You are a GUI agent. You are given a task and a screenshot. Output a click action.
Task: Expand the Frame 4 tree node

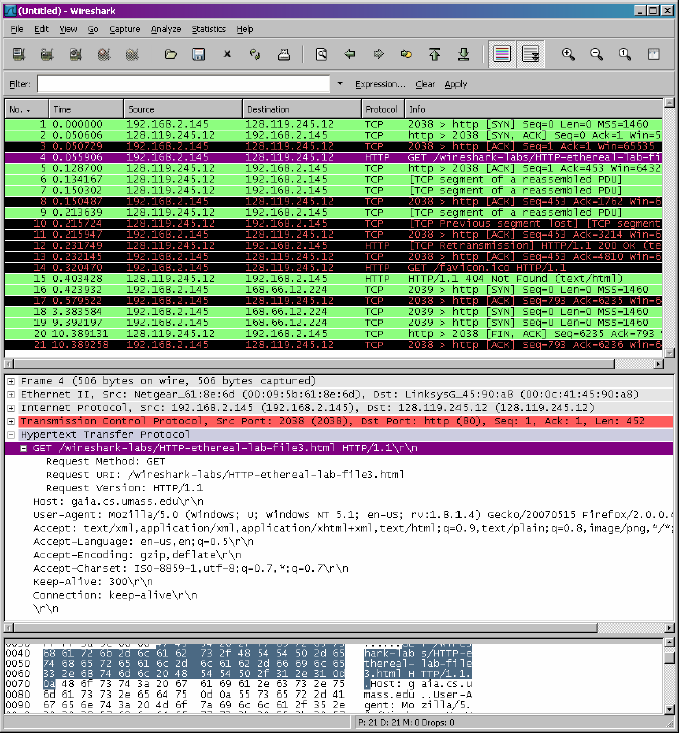click(11, 382)
